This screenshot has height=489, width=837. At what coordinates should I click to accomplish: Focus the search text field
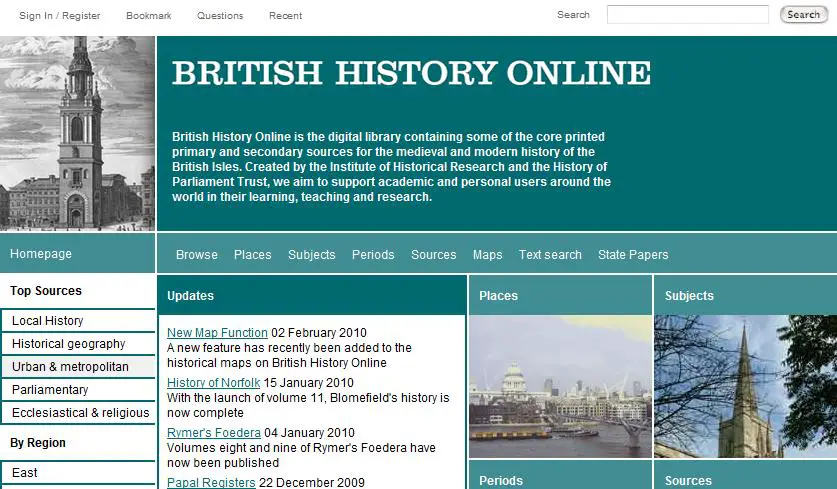[687, 15]
